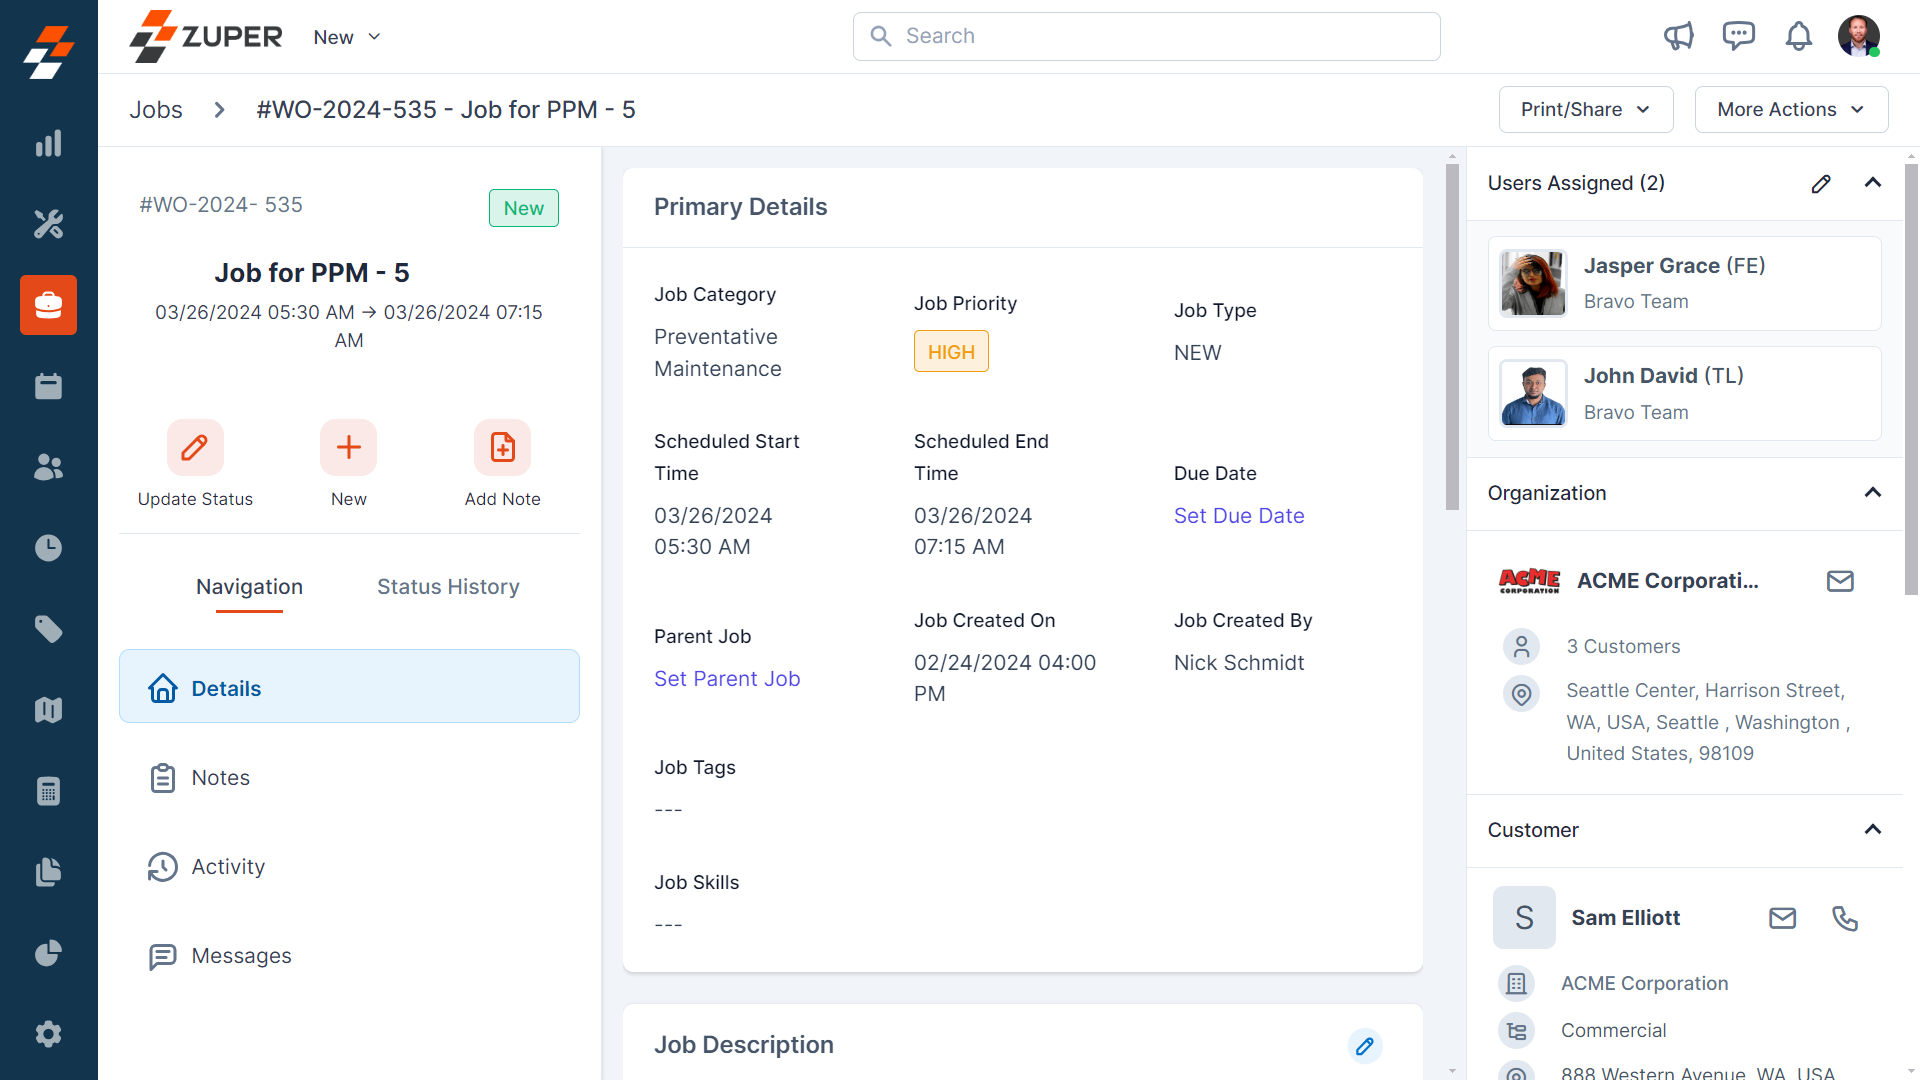This screenshot has height=1080, width=1920.
Task: Edit Job Description with pencil icon
Action: pyautogui.click(x=1364, y=1046)
